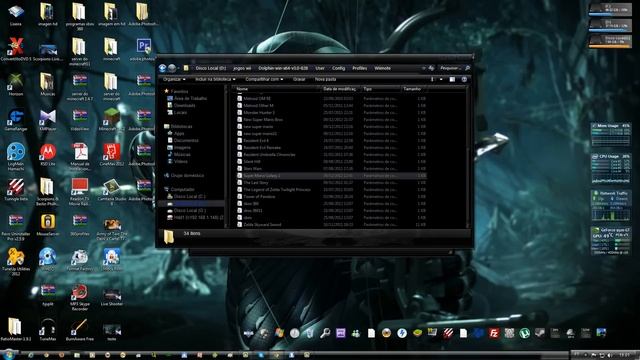Screen dimensions: 640x360
Task: Click the Gravar toolbar button
Action: click(299, 79)
